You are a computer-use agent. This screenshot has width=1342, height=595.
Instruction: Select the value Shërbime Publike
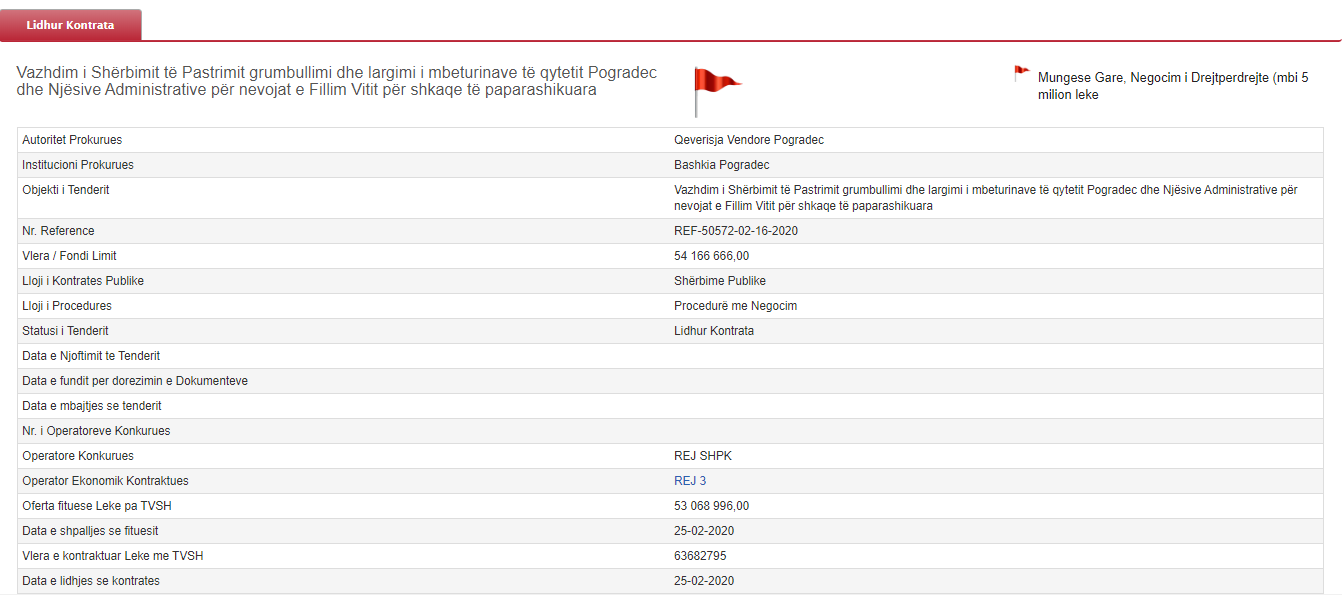(720, 281)
